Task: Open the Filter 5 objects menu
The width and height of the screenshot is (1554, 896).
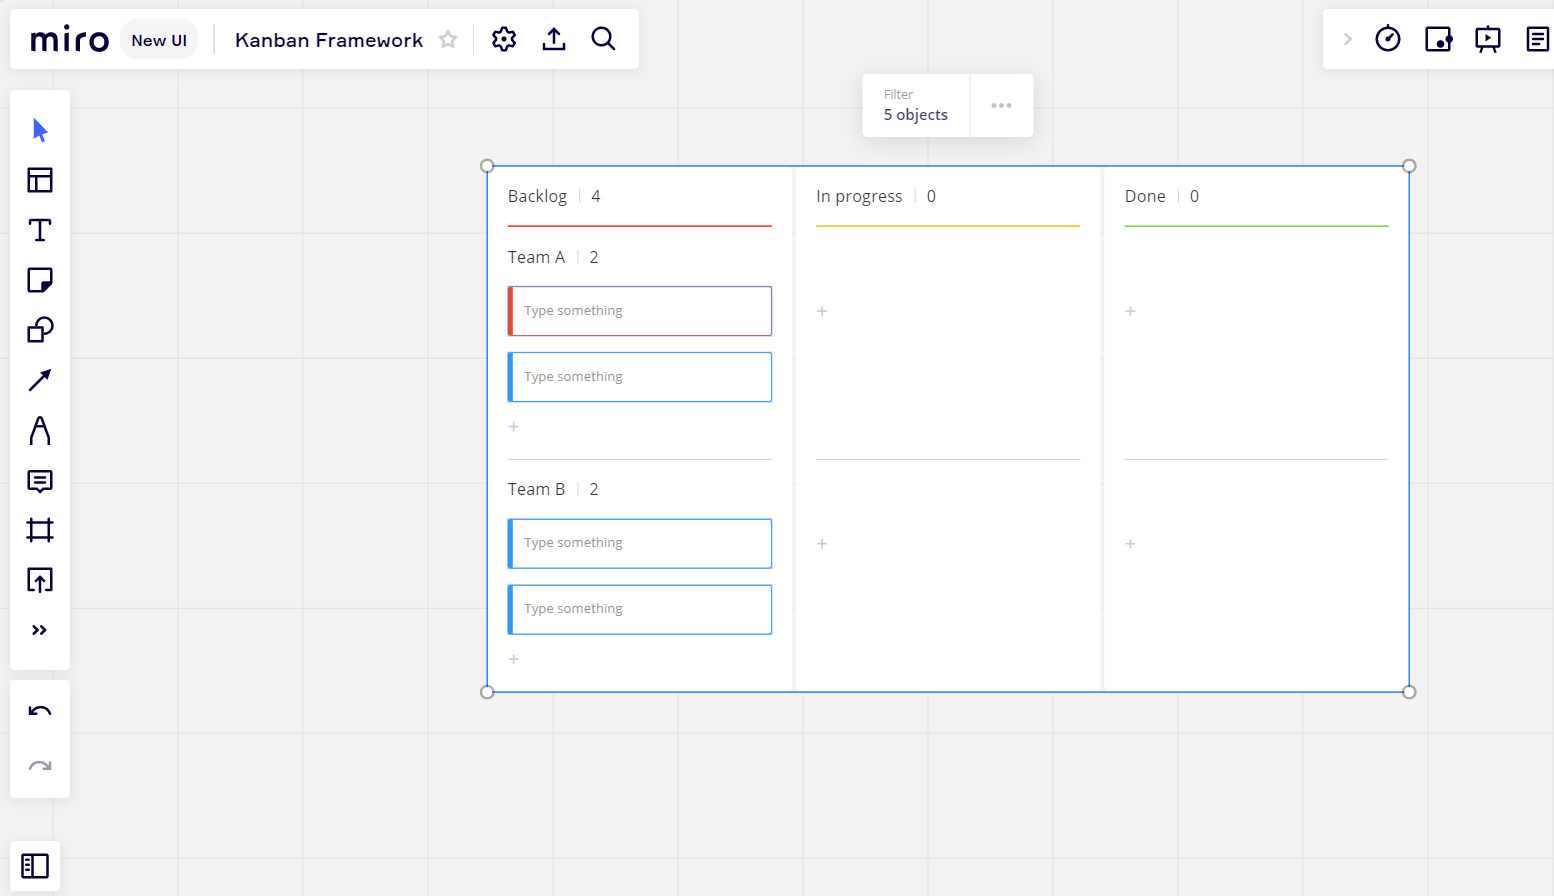Action: 915,105
